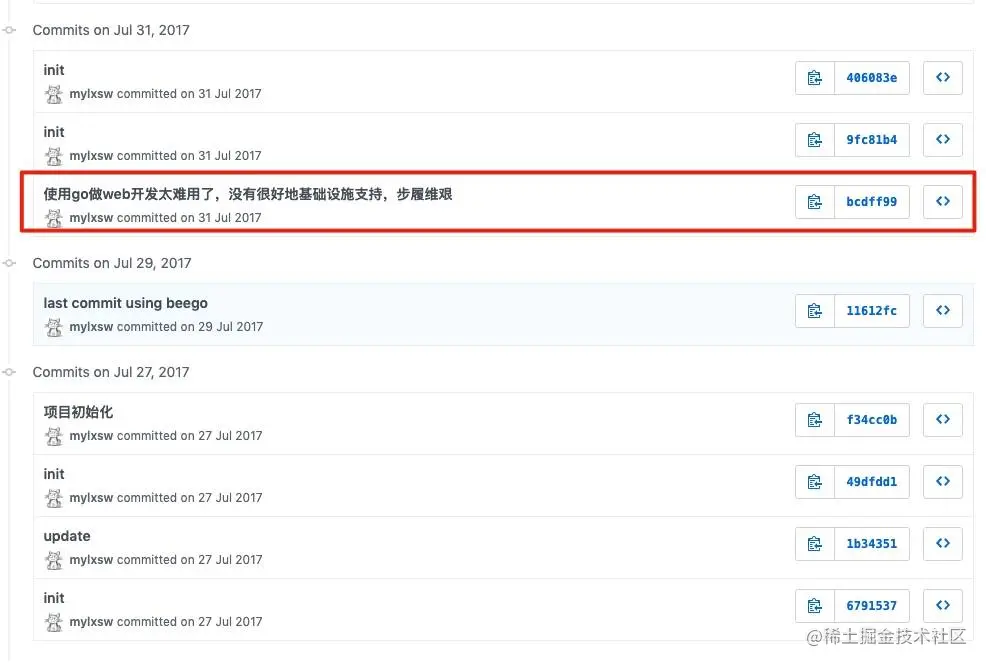Browse repository at commit bcdff99
986x666 pixels.
943,202
